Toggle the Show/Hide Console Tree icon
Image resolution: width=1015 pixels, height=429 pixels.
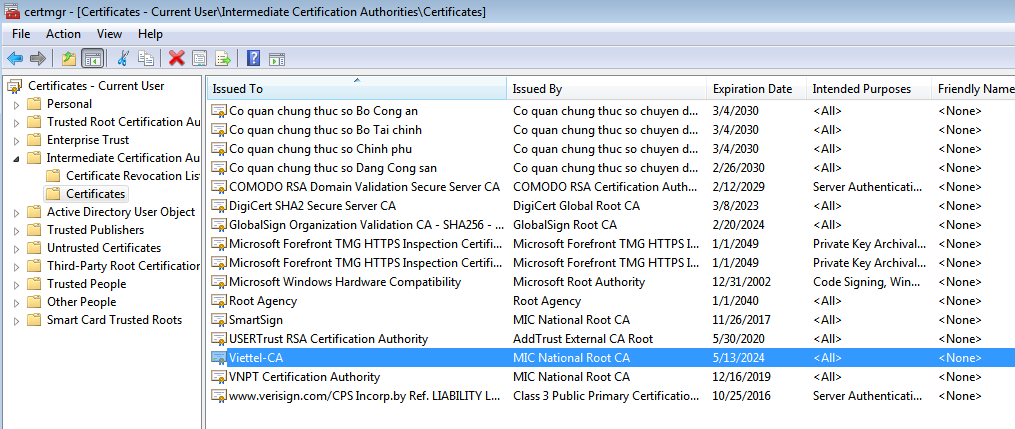pos(93,59)
